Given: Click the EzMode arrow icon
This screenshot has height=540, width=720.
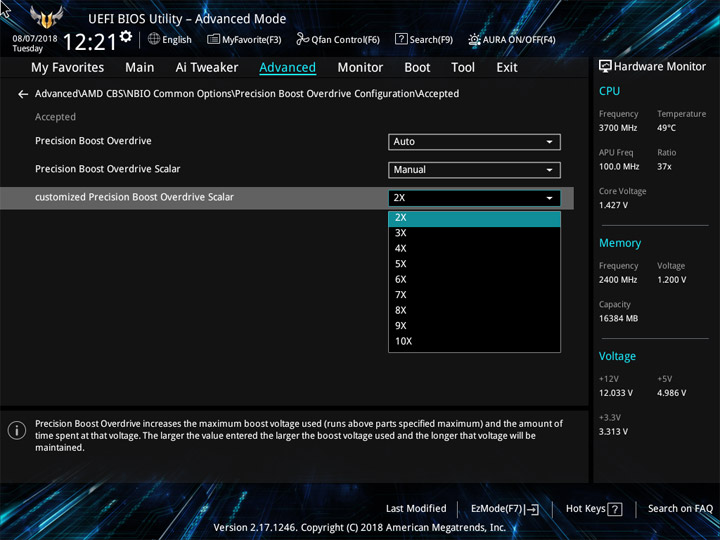Looking at the screenshot, I should coord(532,509).
